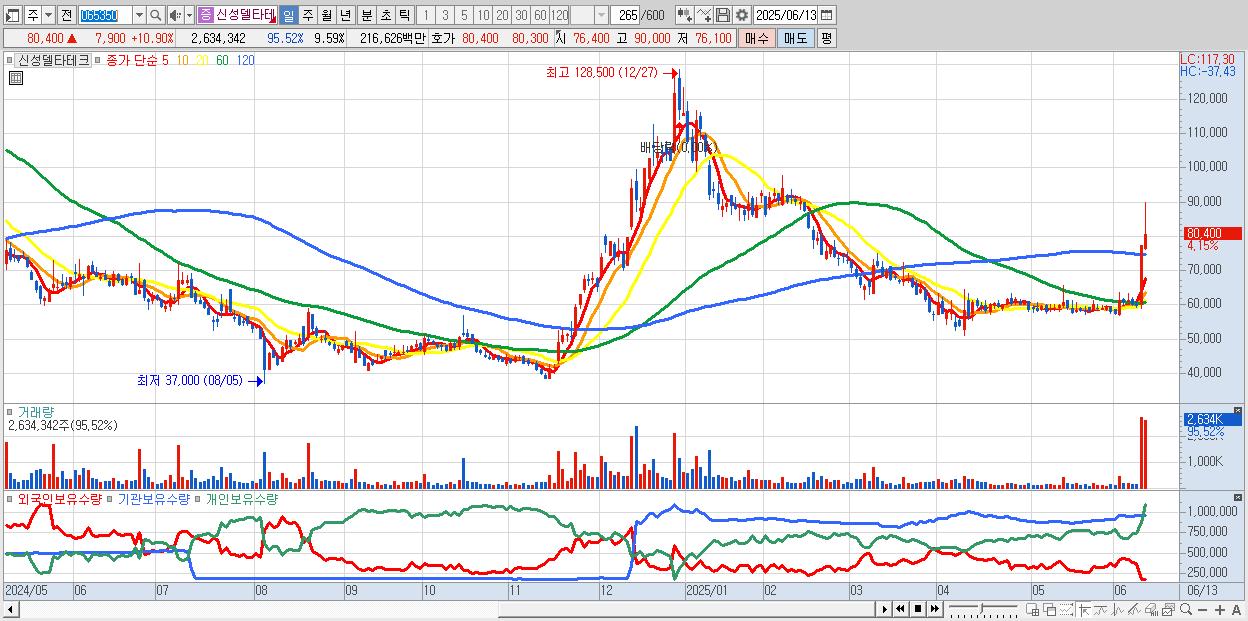Open chart settings gear icon
1248x621 pixels.
[741, 15]
